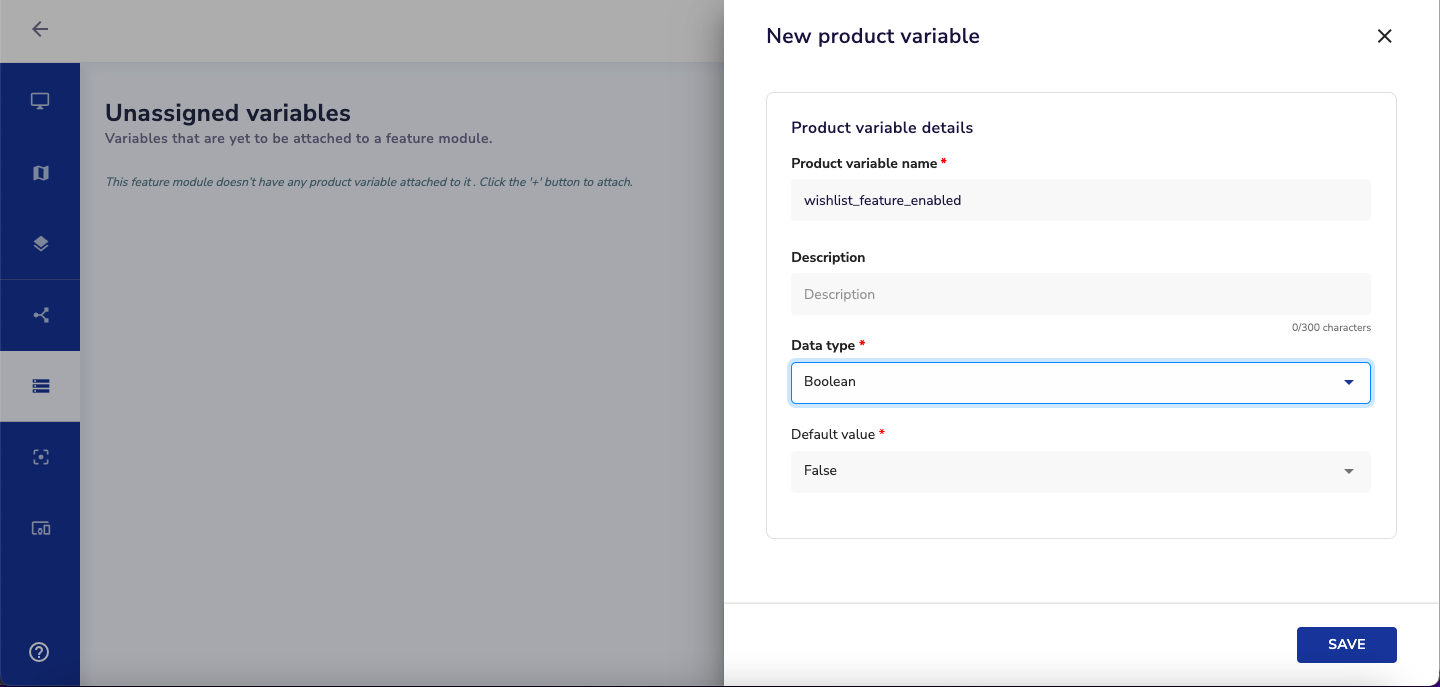Select the stacked layers sidebar icon

pyautogui.click(x=40, y=244)
